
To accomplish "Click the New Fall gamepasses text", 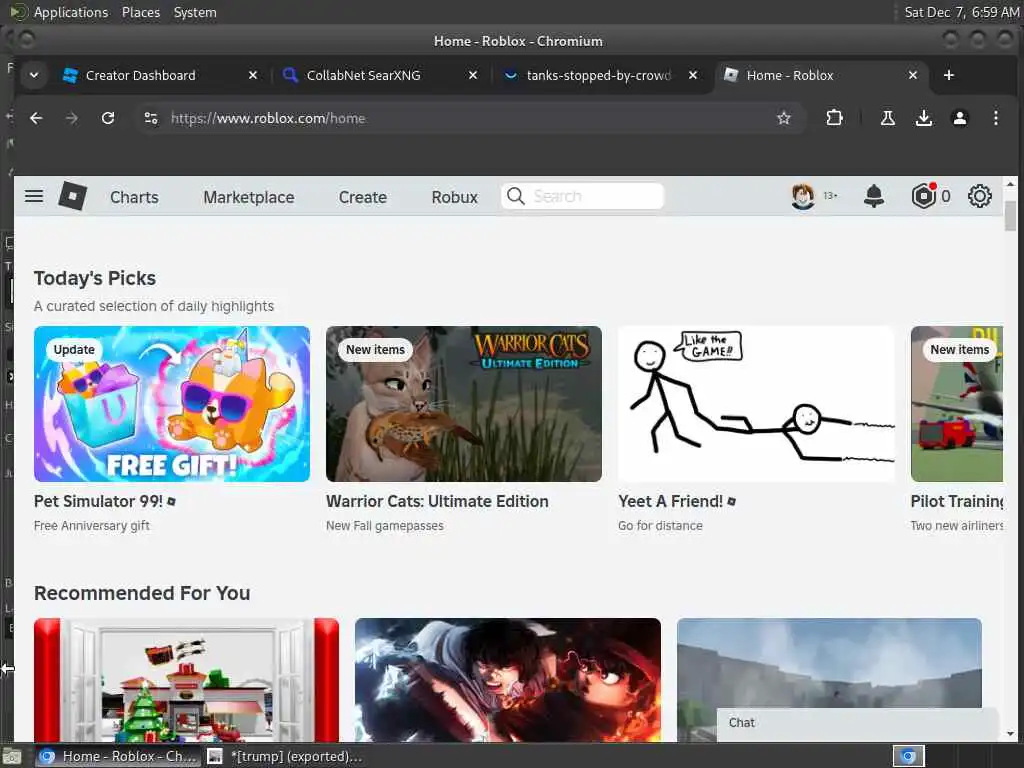I will pyautogui.click(x=385, y=526).
